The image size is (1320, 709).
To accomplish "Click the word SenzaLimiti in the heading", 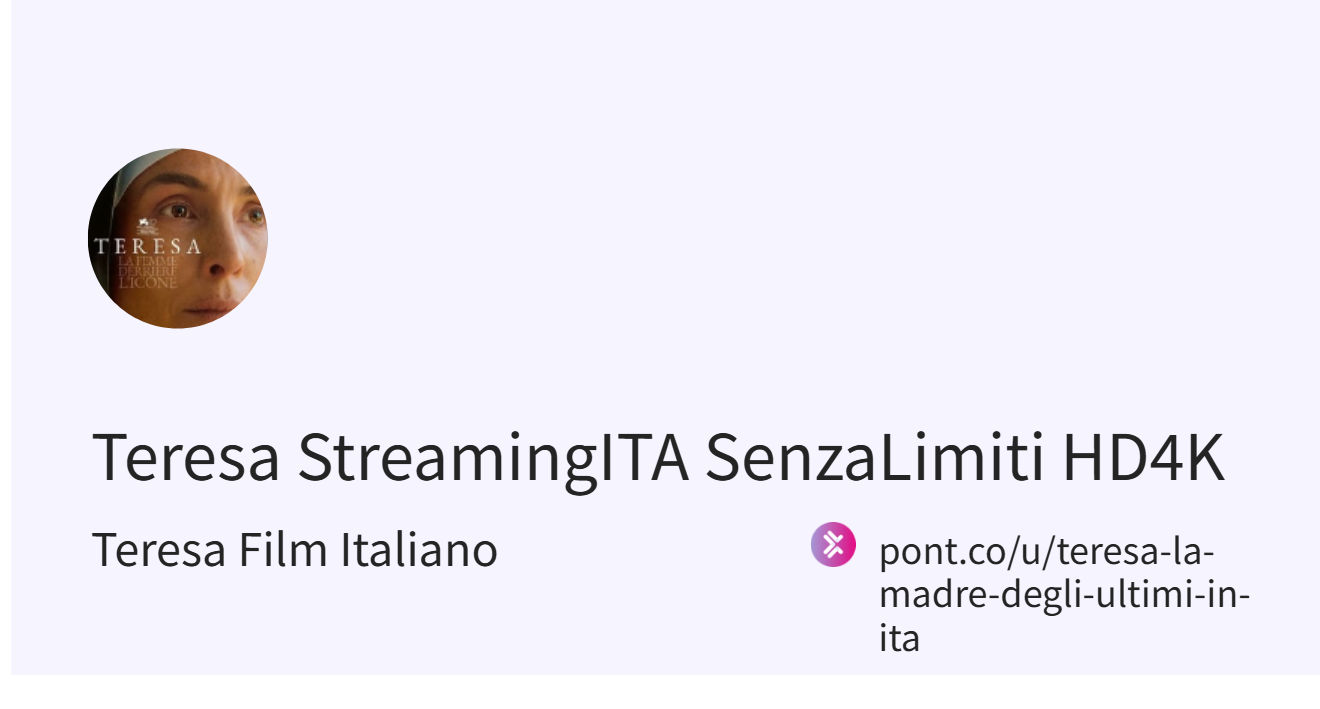I will (875, 458).
